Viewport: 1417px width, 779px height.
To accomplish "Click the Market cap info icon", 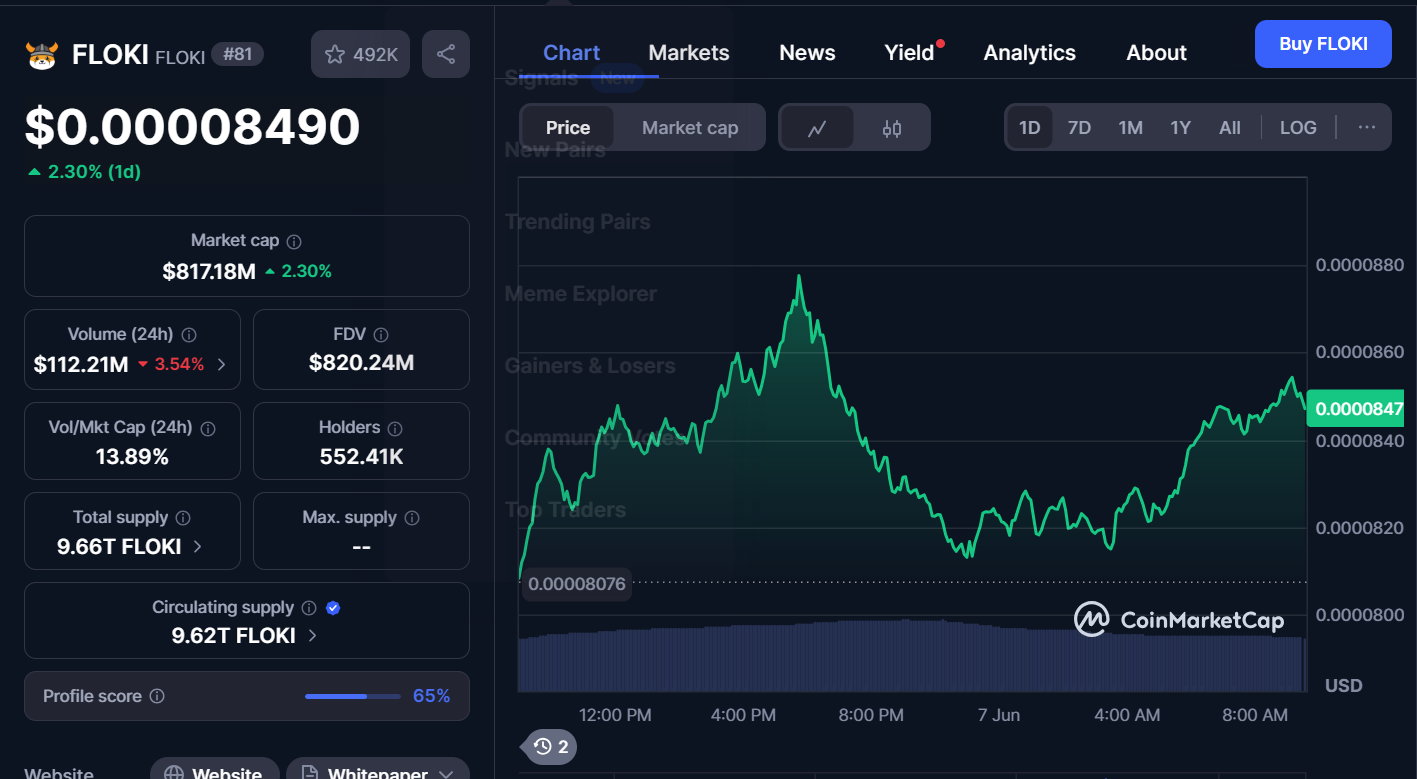I will [x=294, y=241].
